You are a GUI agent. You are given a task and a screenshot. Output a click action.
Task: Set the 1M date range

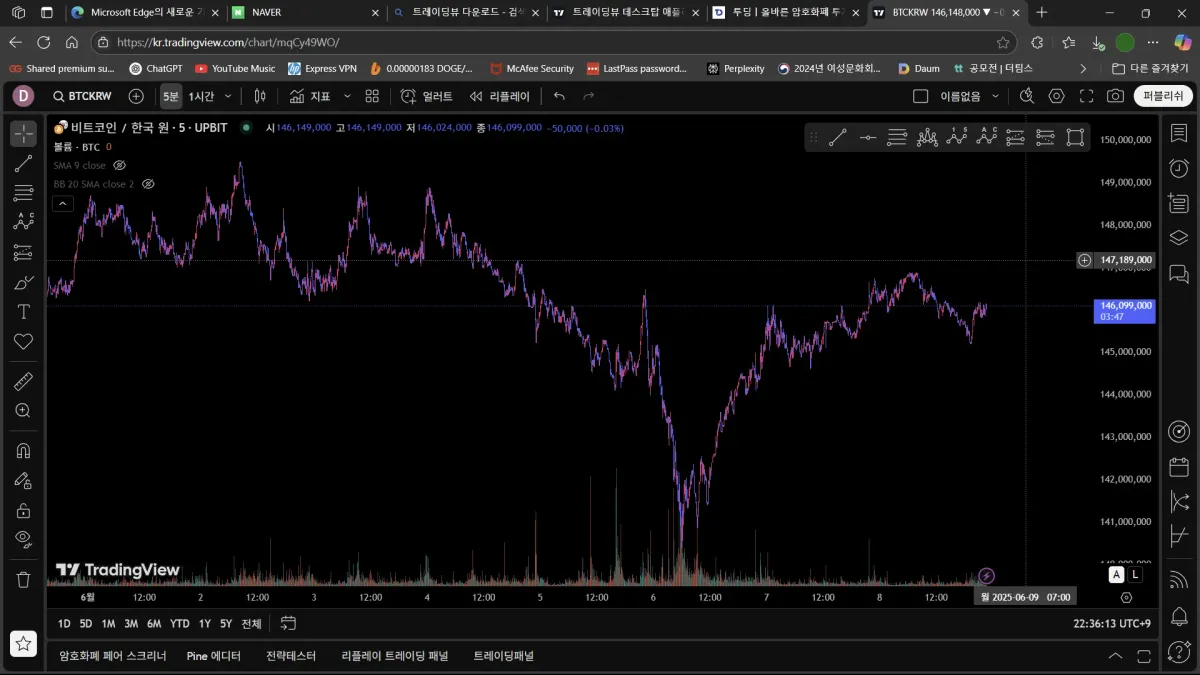tap(108, 623)
